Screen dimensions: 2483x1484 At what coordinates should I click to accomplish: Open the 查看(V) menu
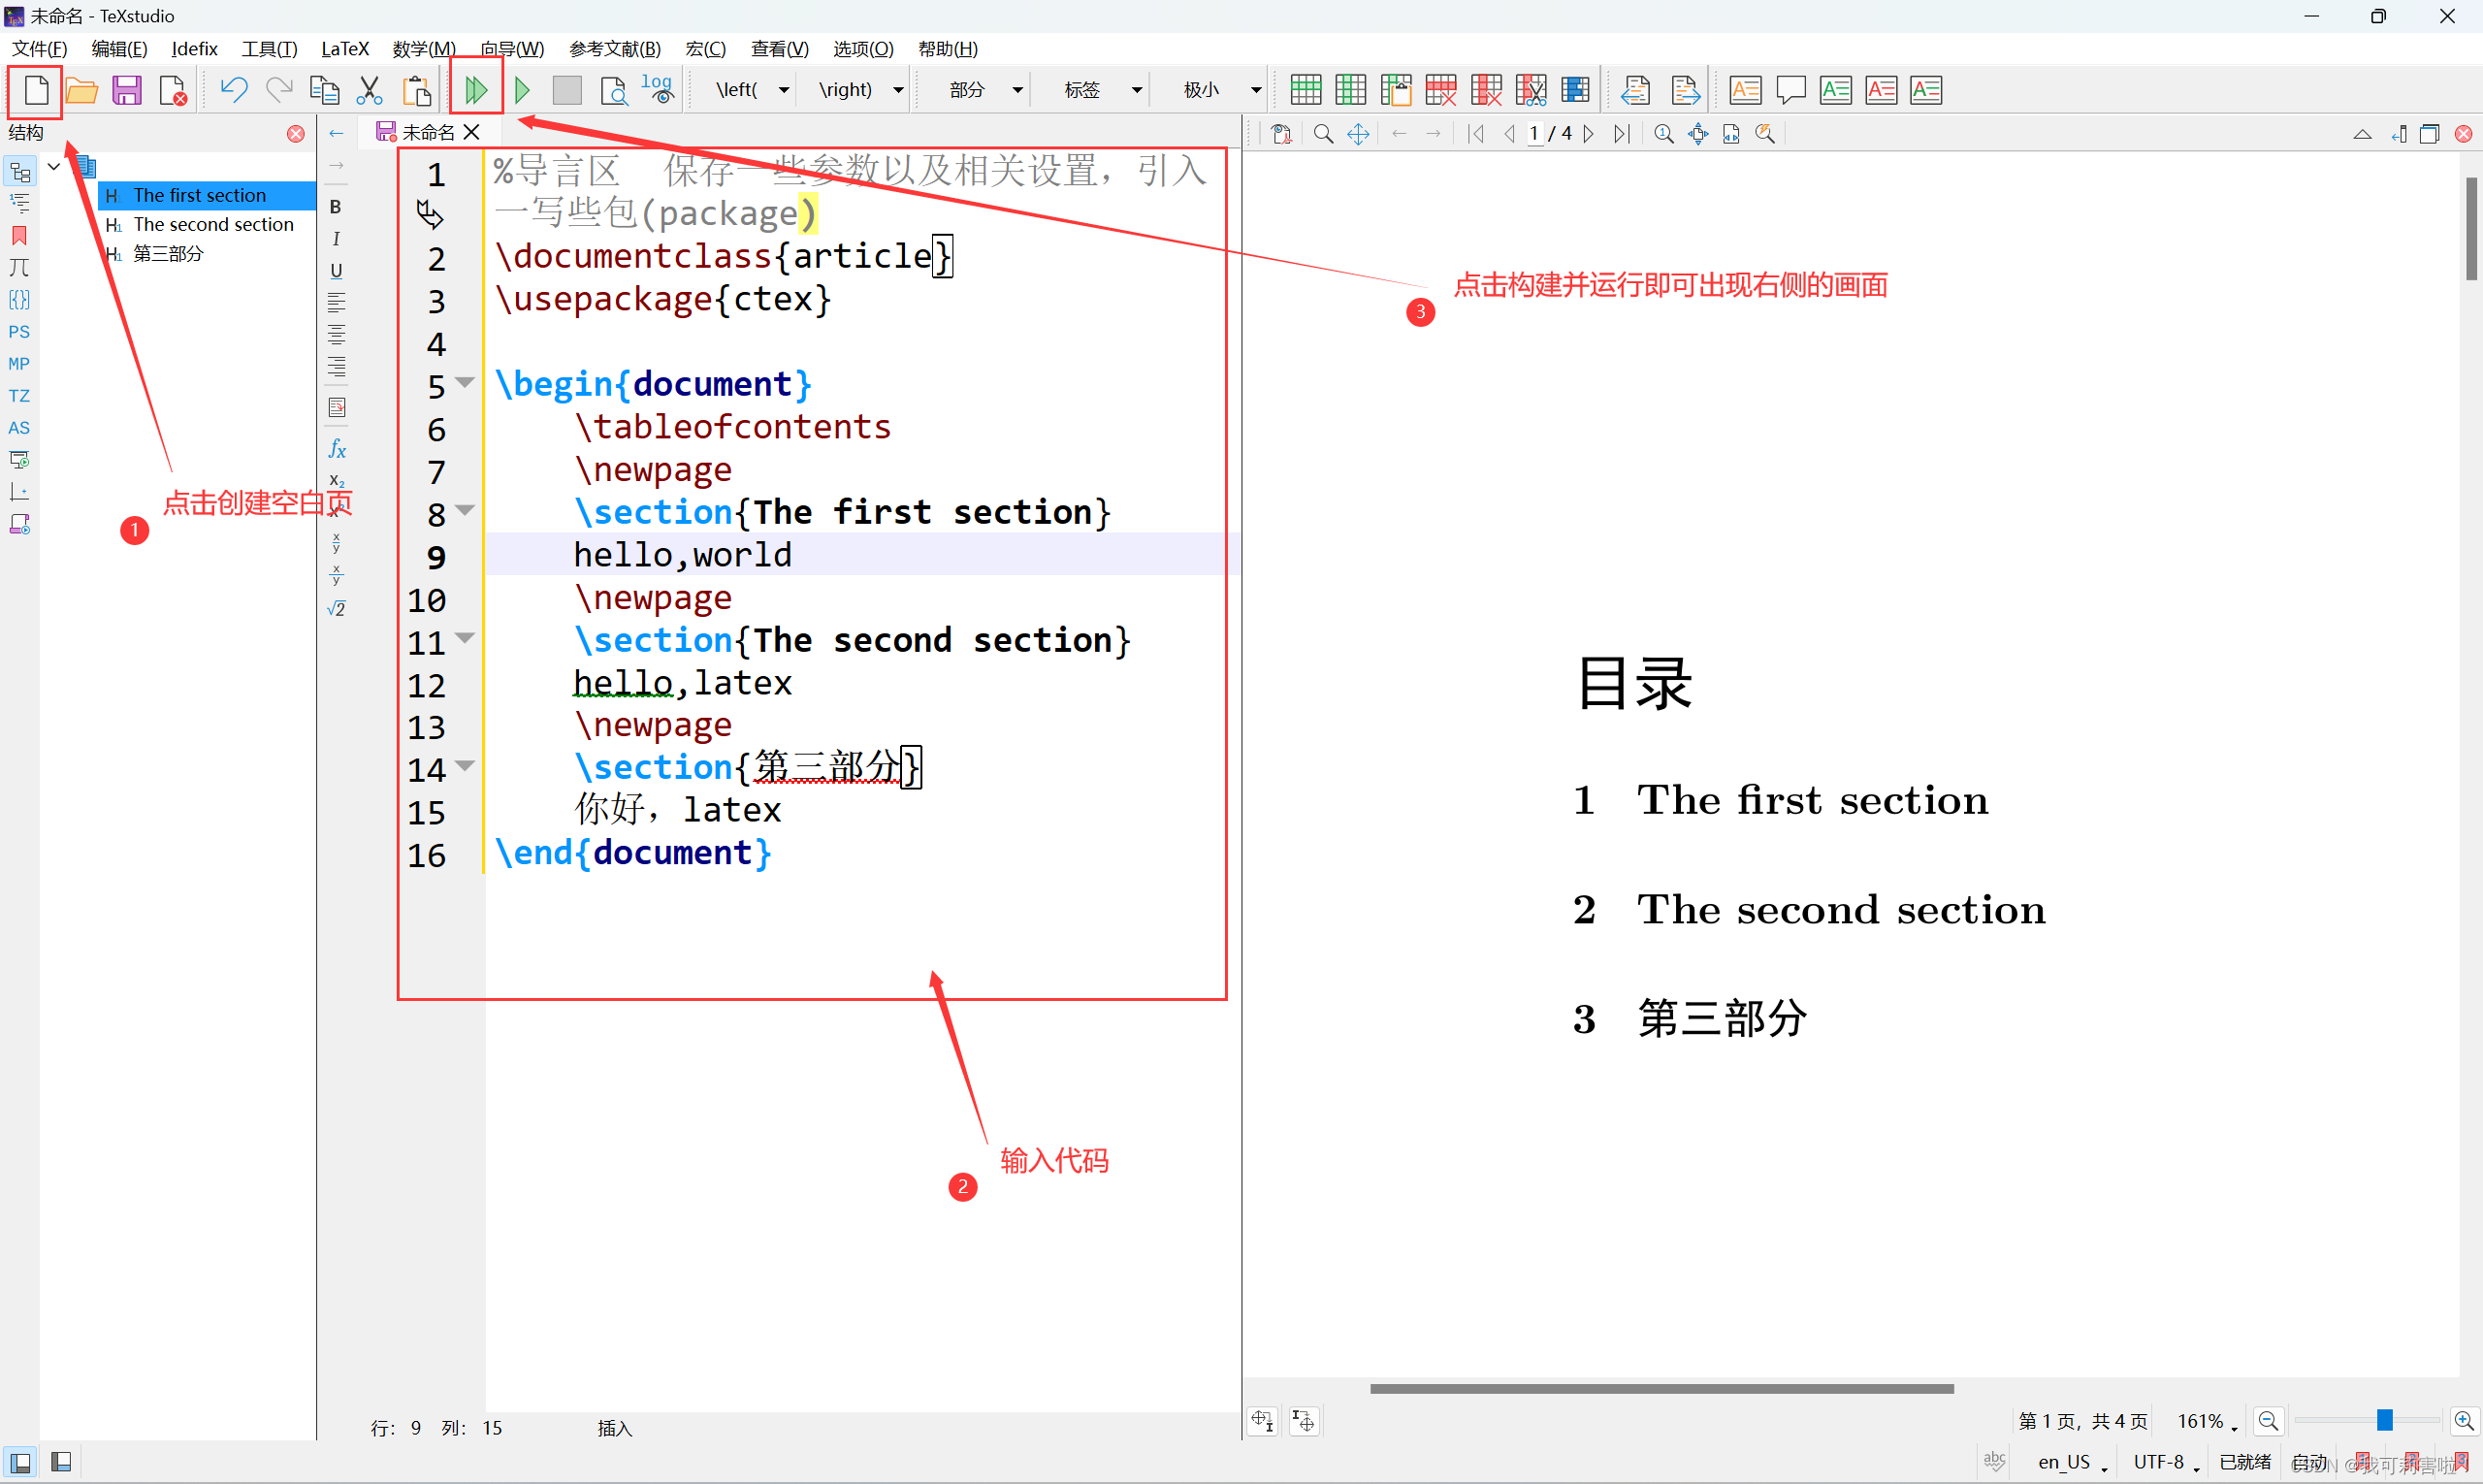coord(779,48)
